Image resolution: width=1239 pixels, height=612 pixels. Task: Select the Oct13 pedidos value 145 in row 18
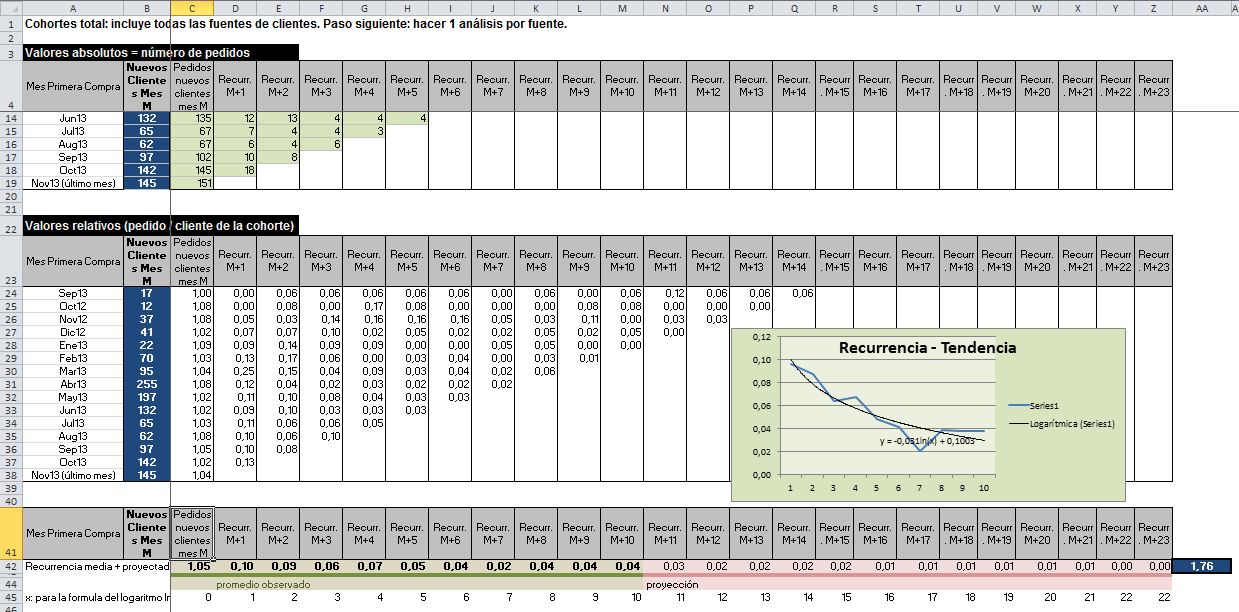192,170
